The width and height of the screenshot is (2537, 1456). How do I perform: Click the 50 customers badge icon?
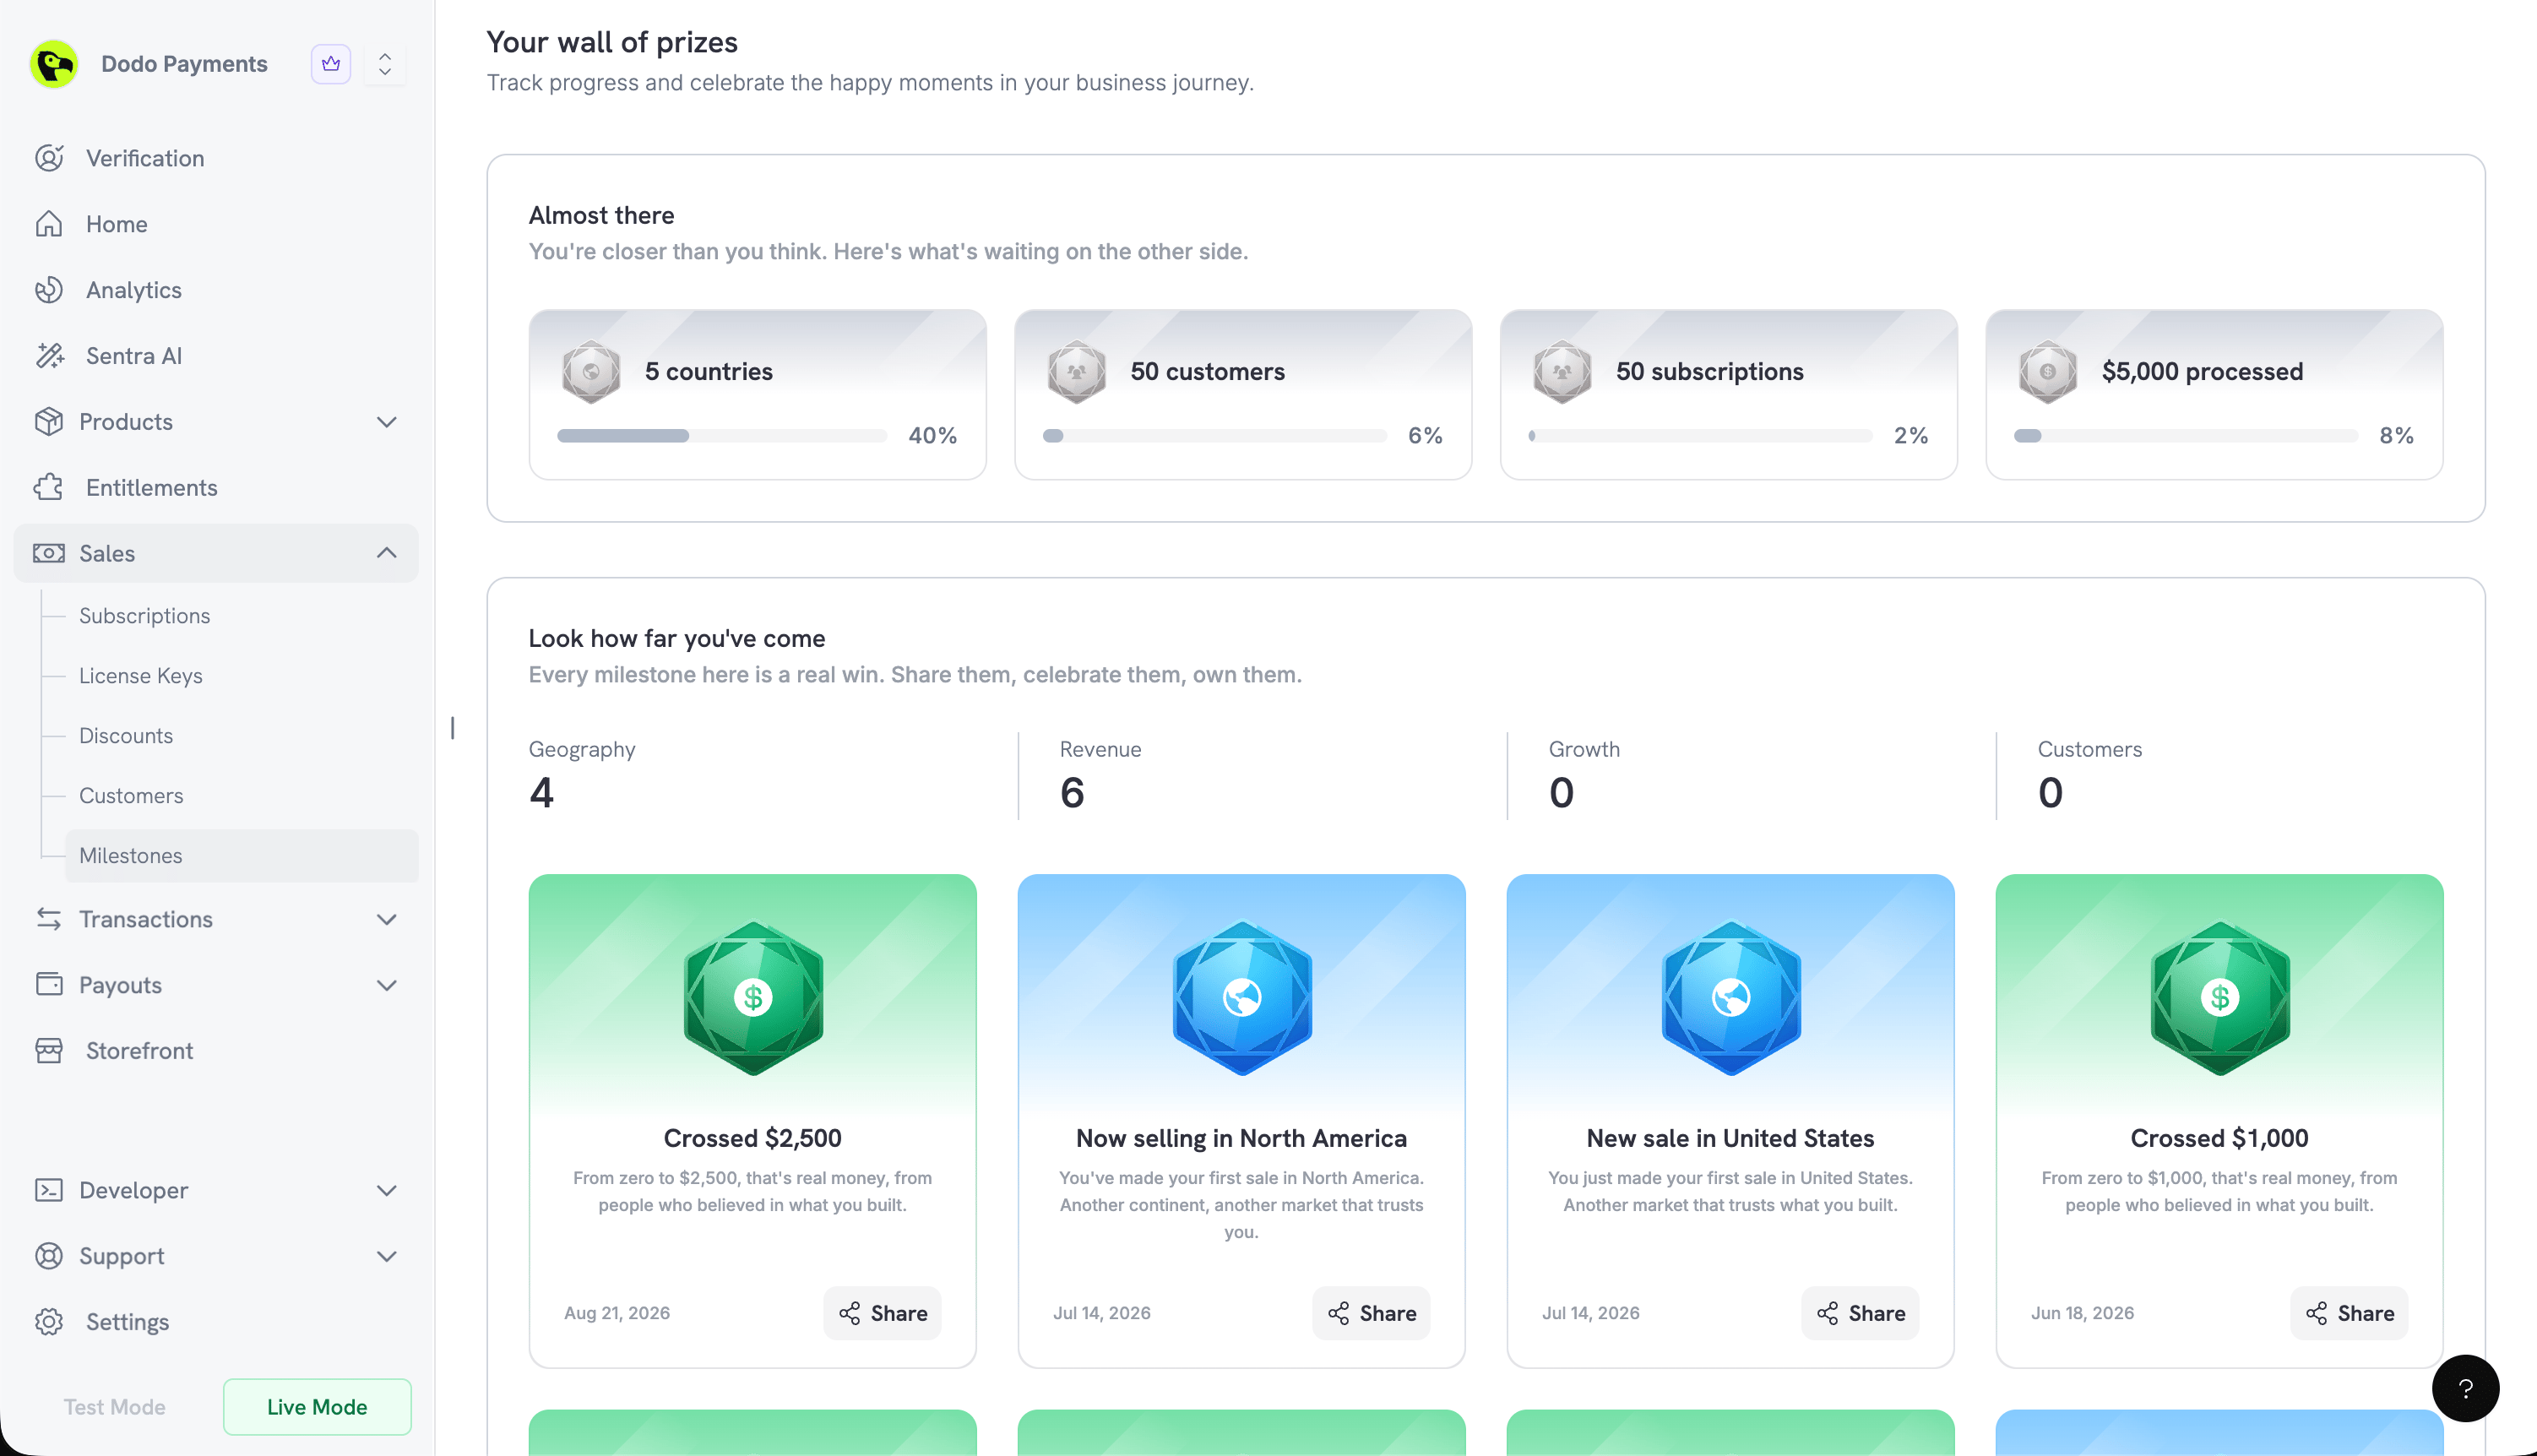[x=1076, y=372]
